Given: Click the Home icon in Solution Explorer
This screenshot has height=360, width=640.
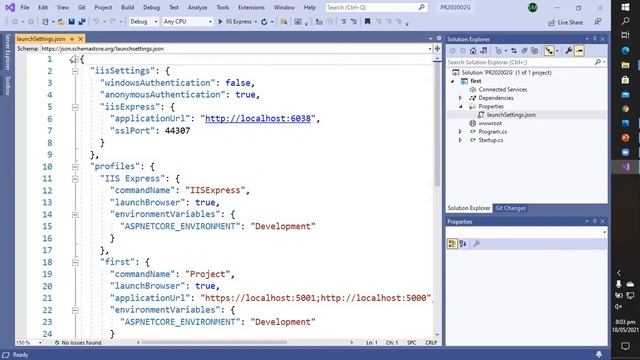Looking at the screenshot, I should (x=473, y=51).
